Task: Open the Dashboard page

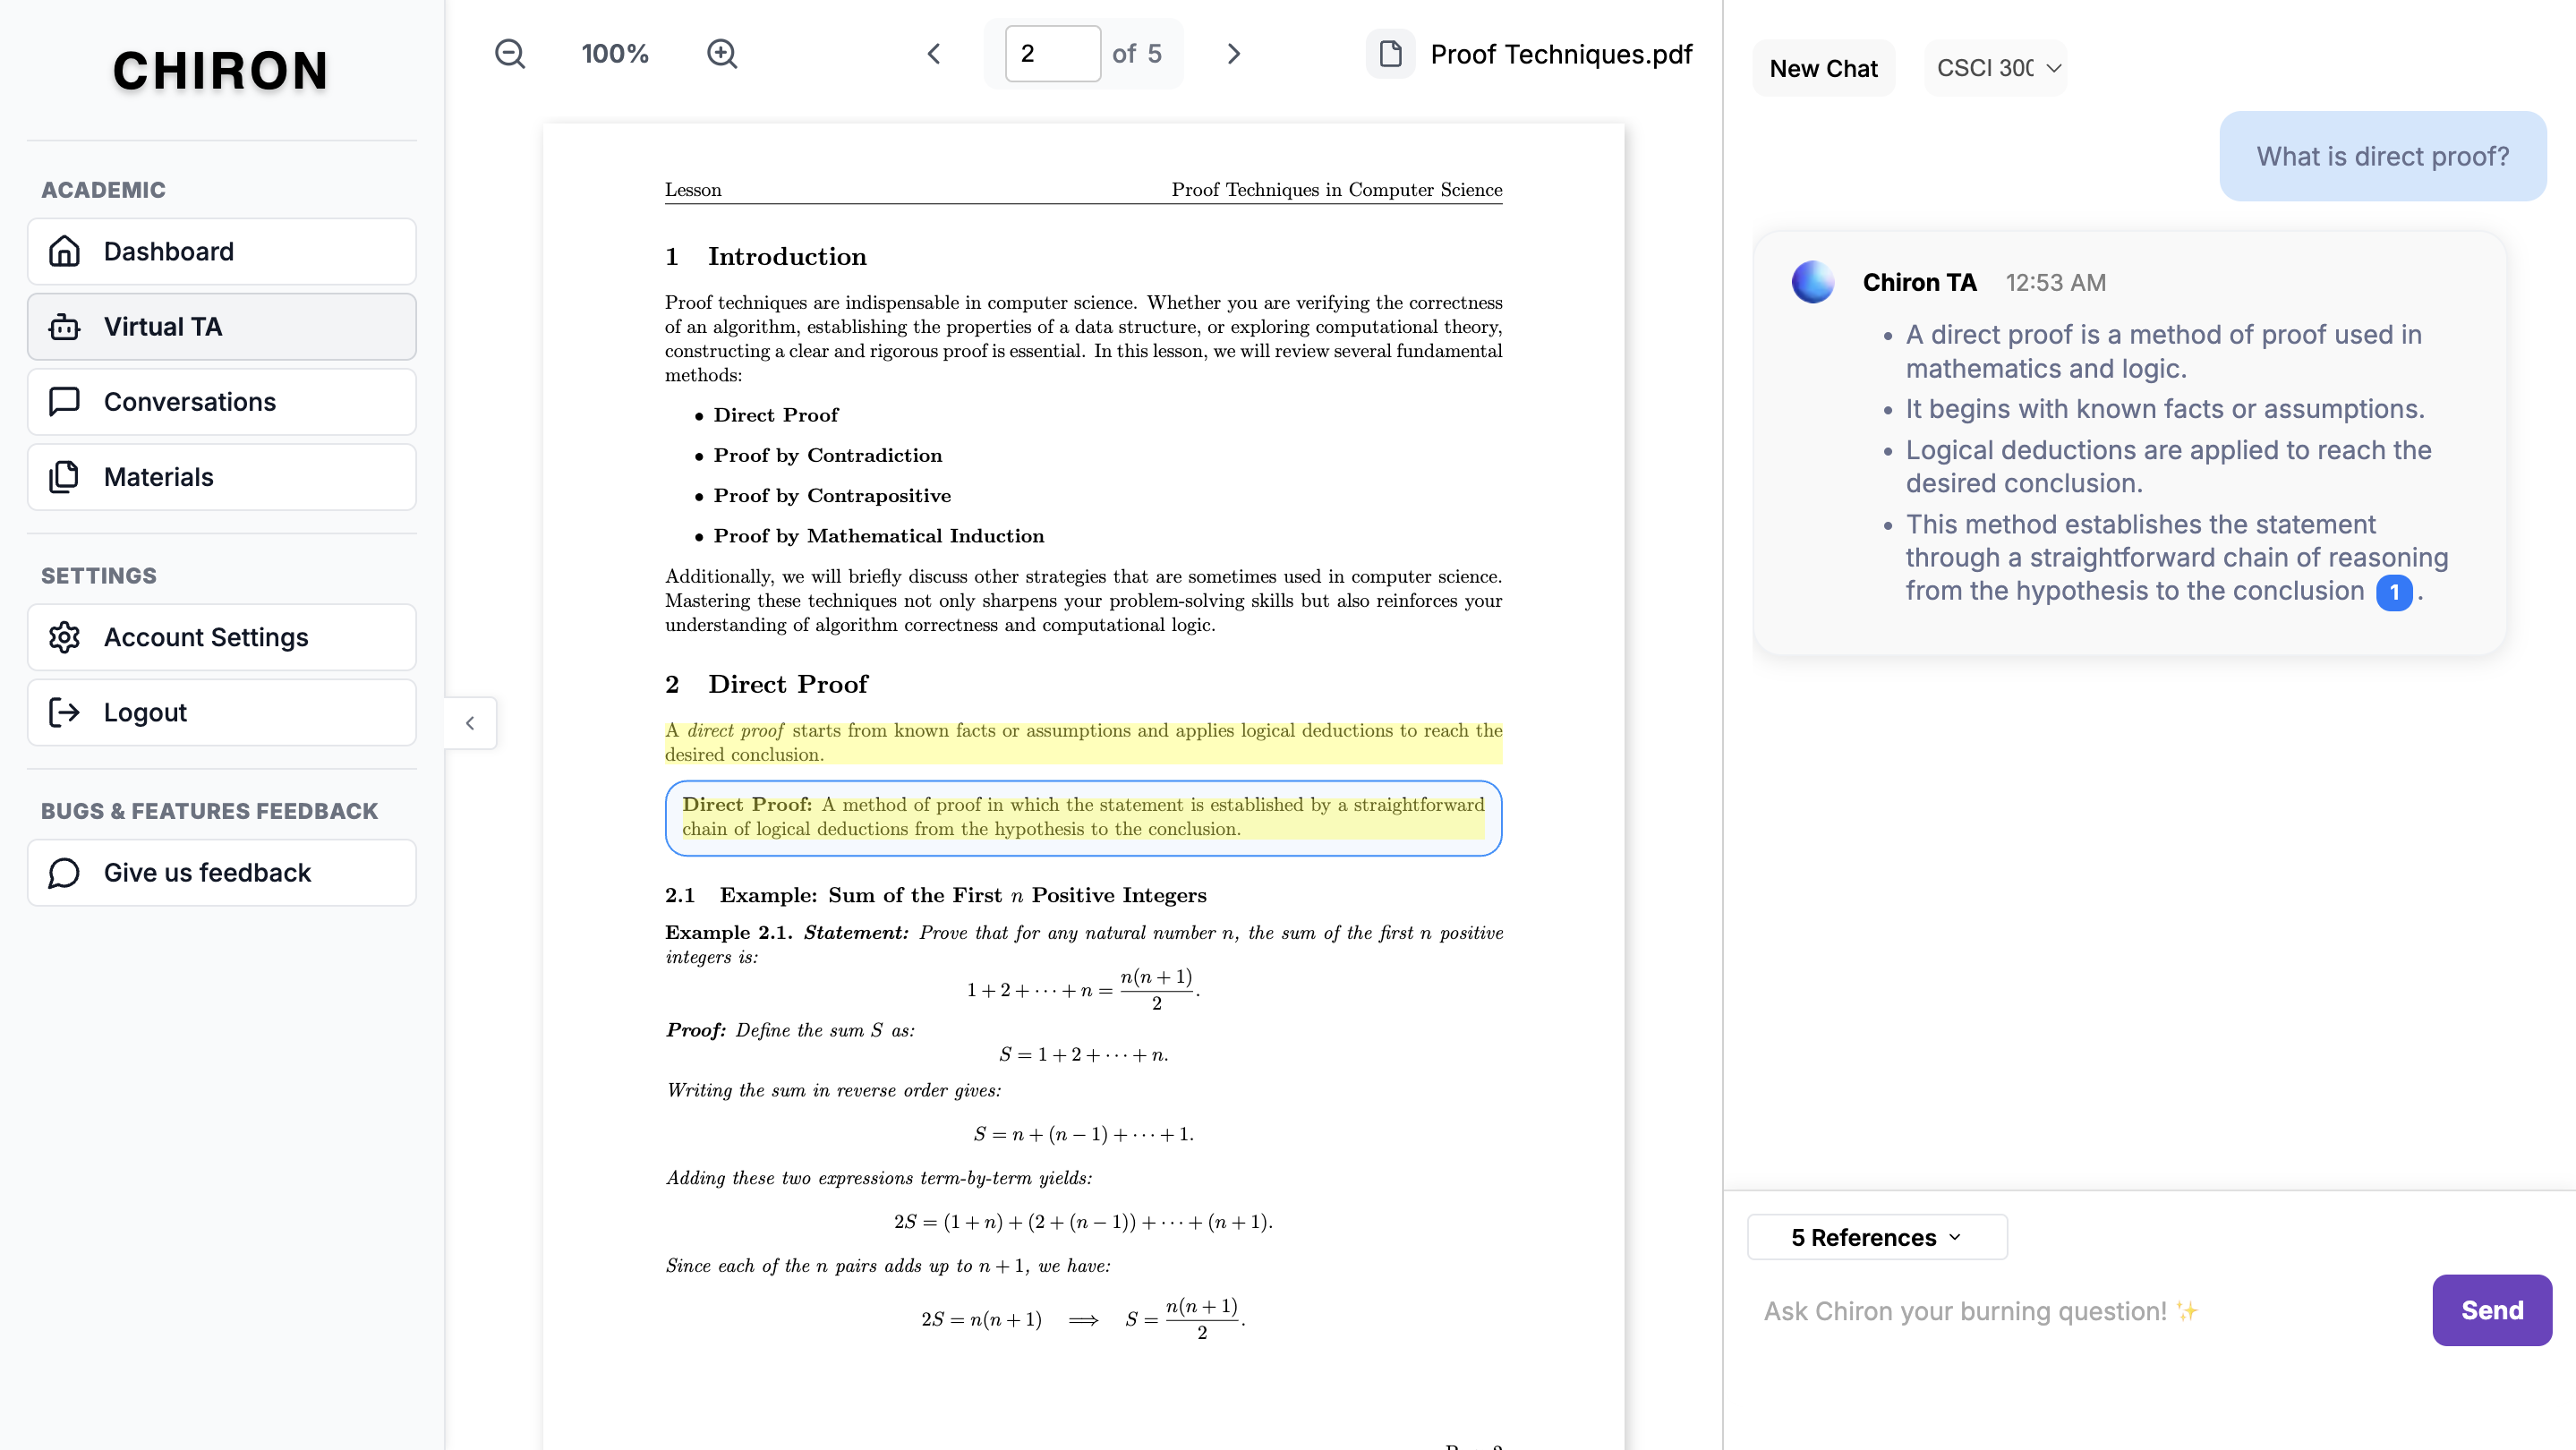Action: (x=222, y=252)
